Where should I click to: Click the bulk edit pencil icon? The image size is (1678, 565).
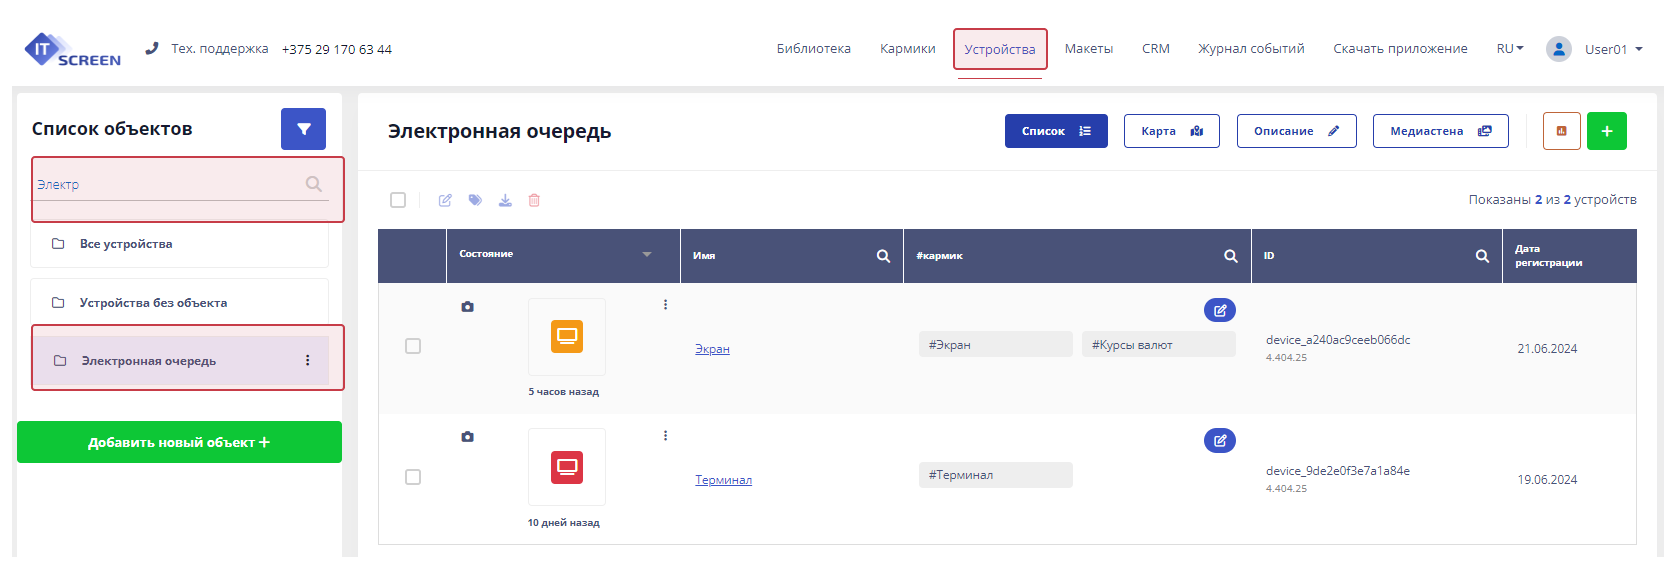[445, 200]
